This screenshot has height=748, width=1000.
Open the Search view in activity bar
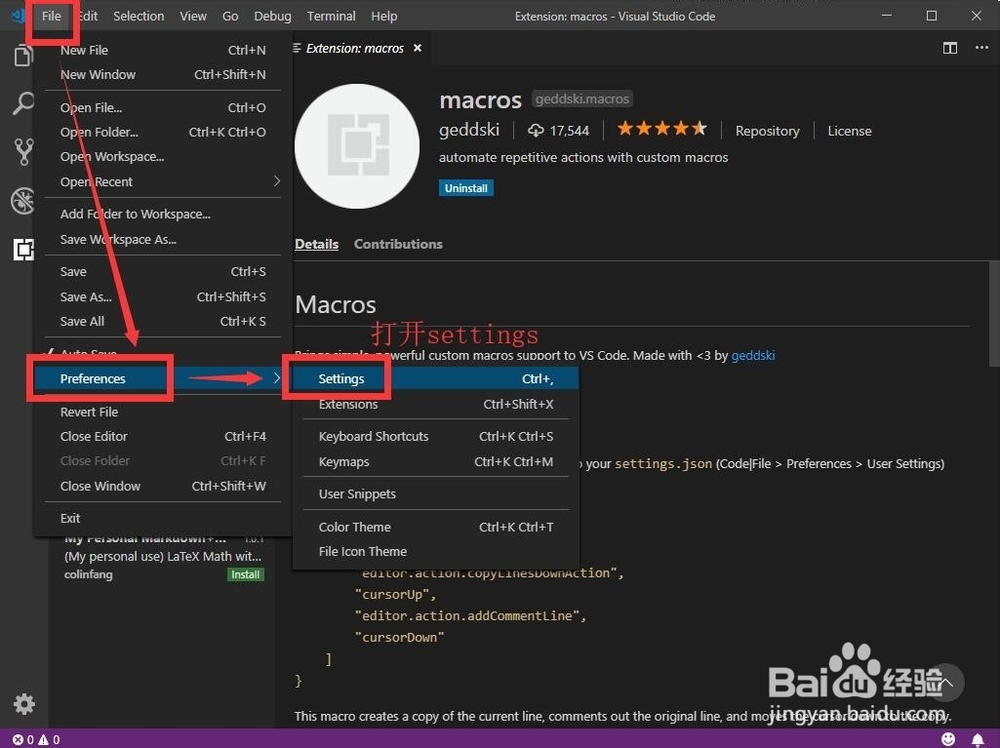pos(23,103)
